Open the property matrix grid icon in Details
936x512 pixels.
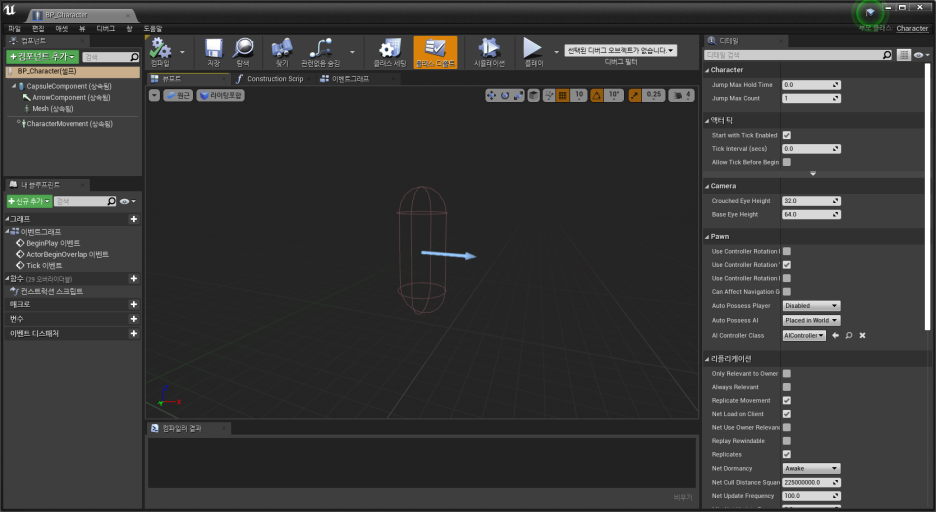(904, 55)
